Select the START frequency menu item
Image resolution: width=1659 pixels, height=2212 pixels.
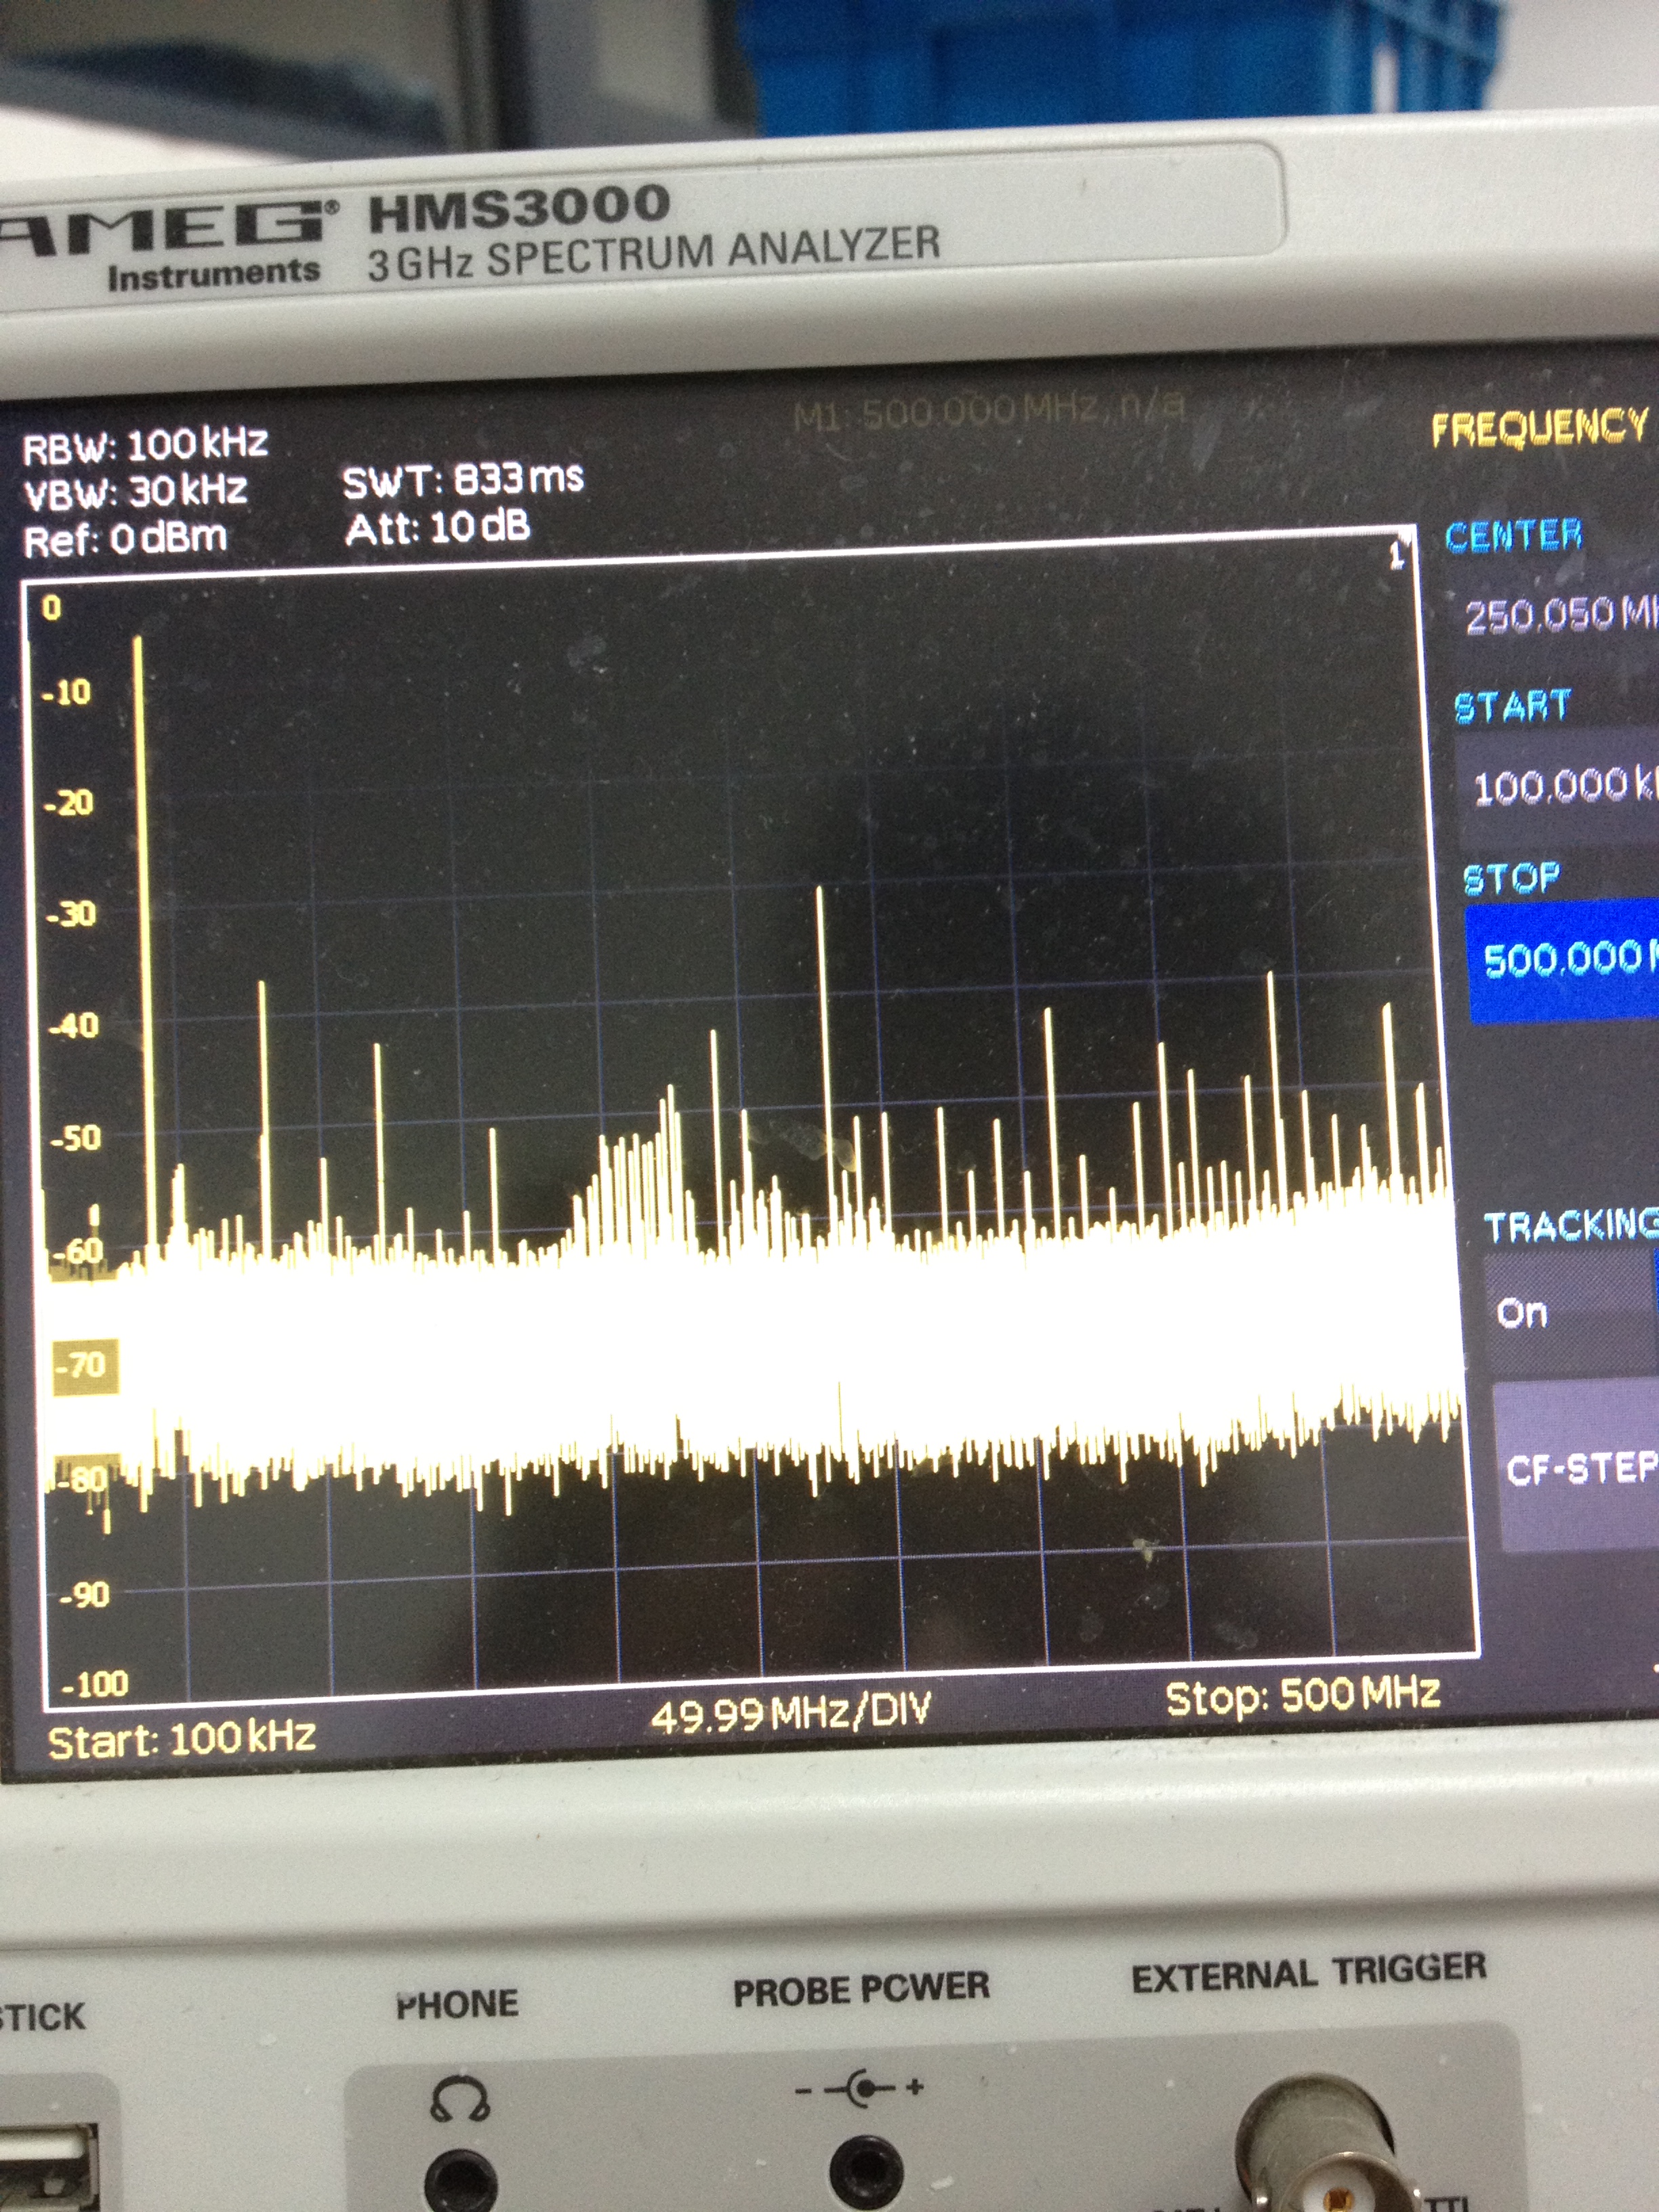point(1511,706)
